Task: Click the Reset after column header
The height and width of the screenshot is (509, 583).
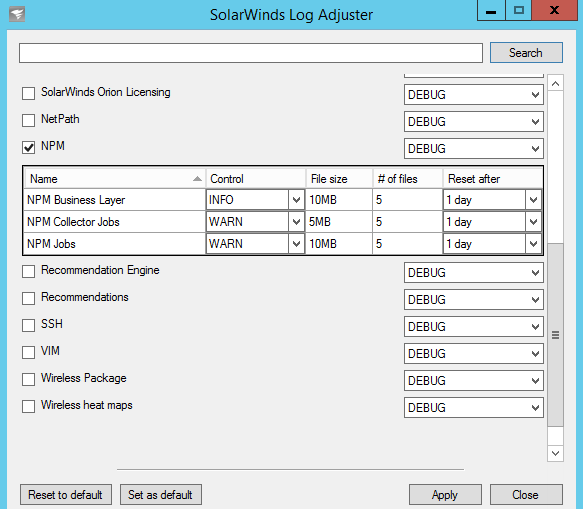Action: point(493,179)
